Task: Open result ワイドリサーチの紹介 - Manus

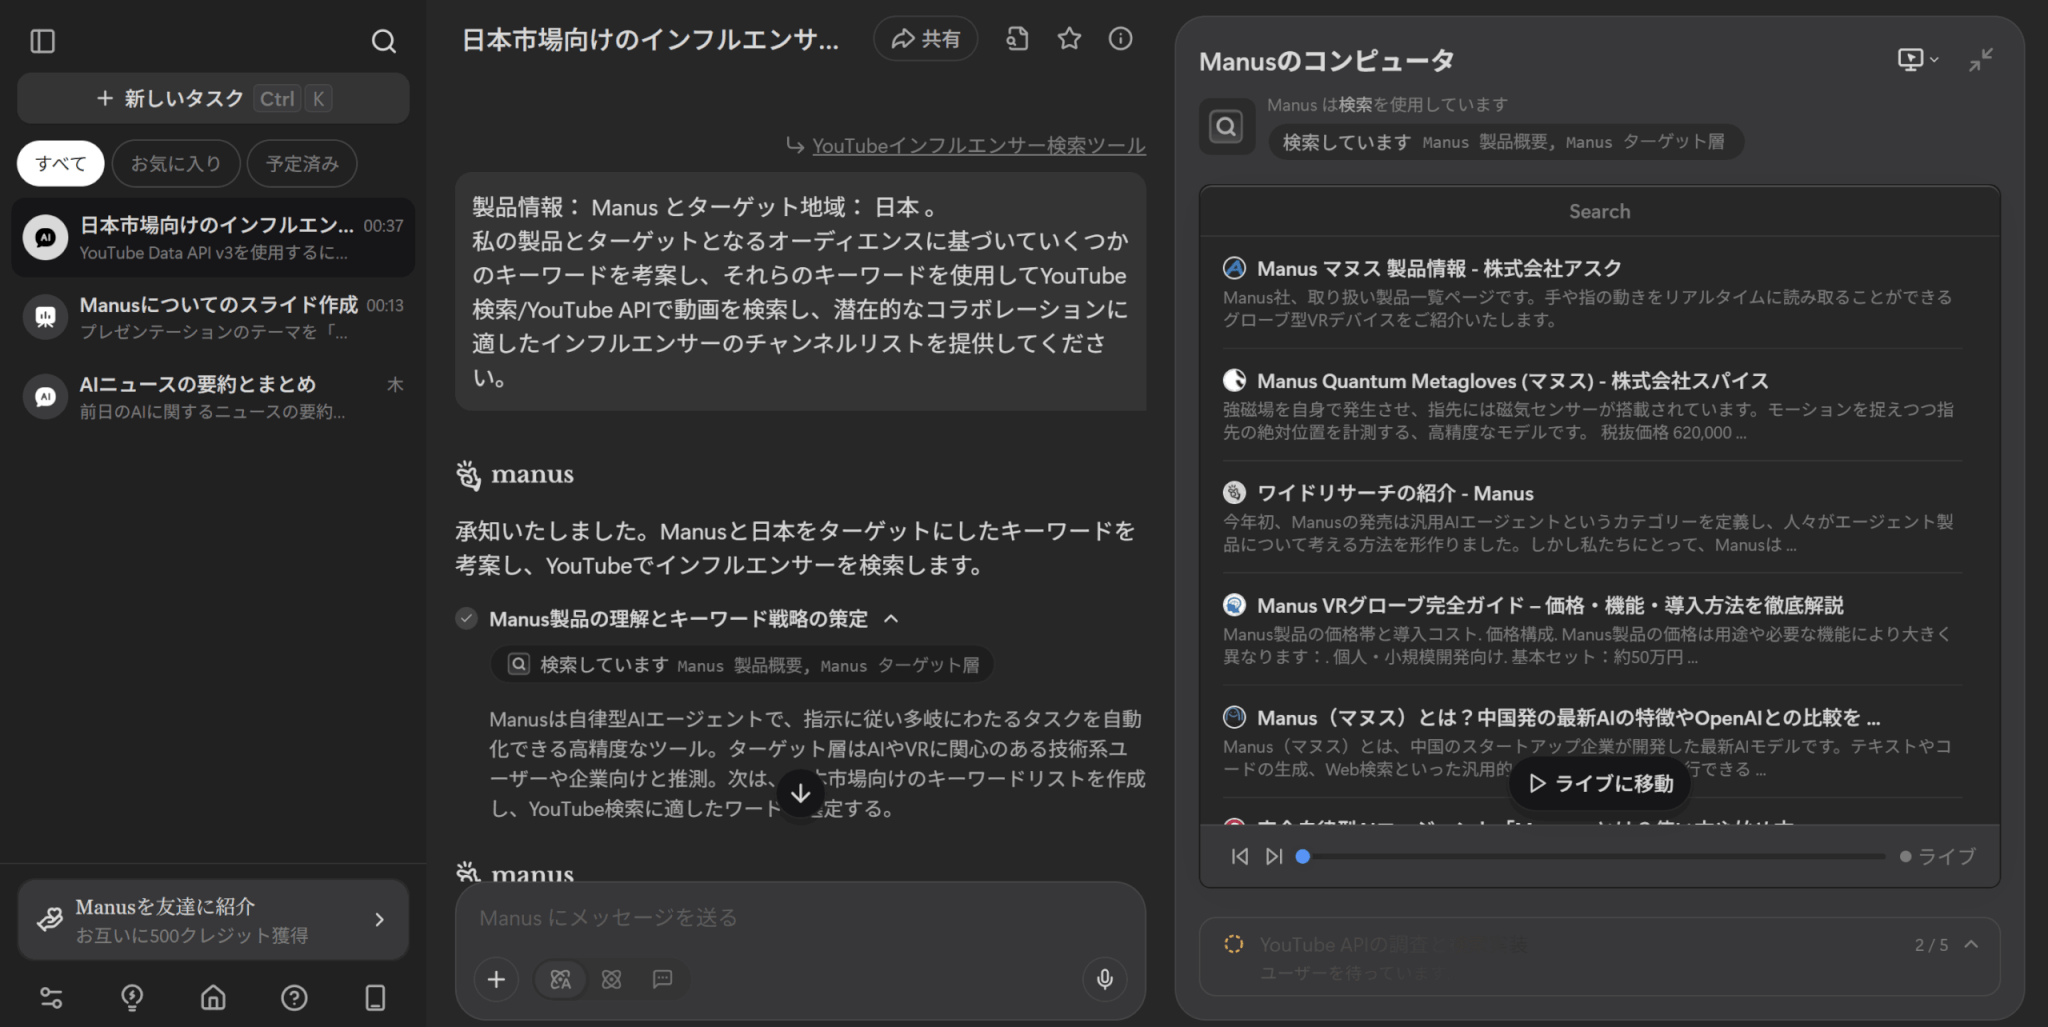Action: [x=1395, y=493]
